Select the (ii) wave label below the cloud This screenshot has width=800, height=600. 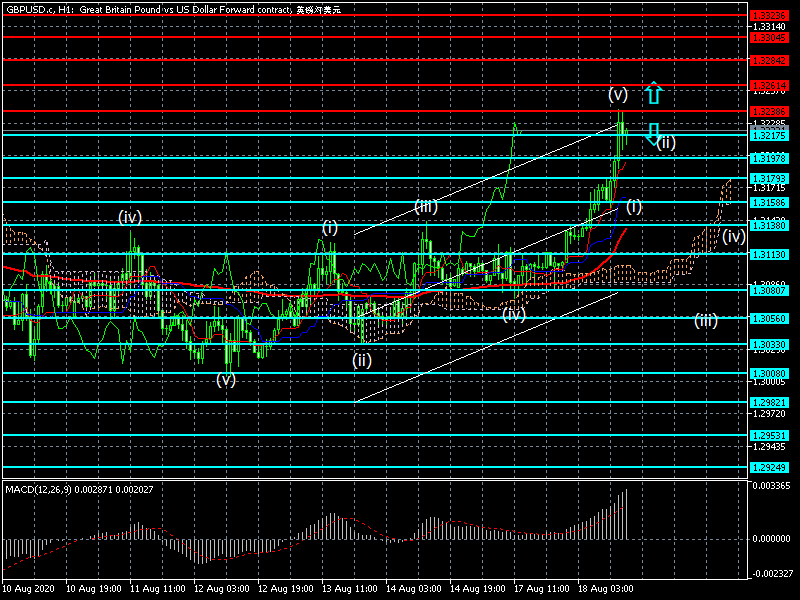click(362, 360)
